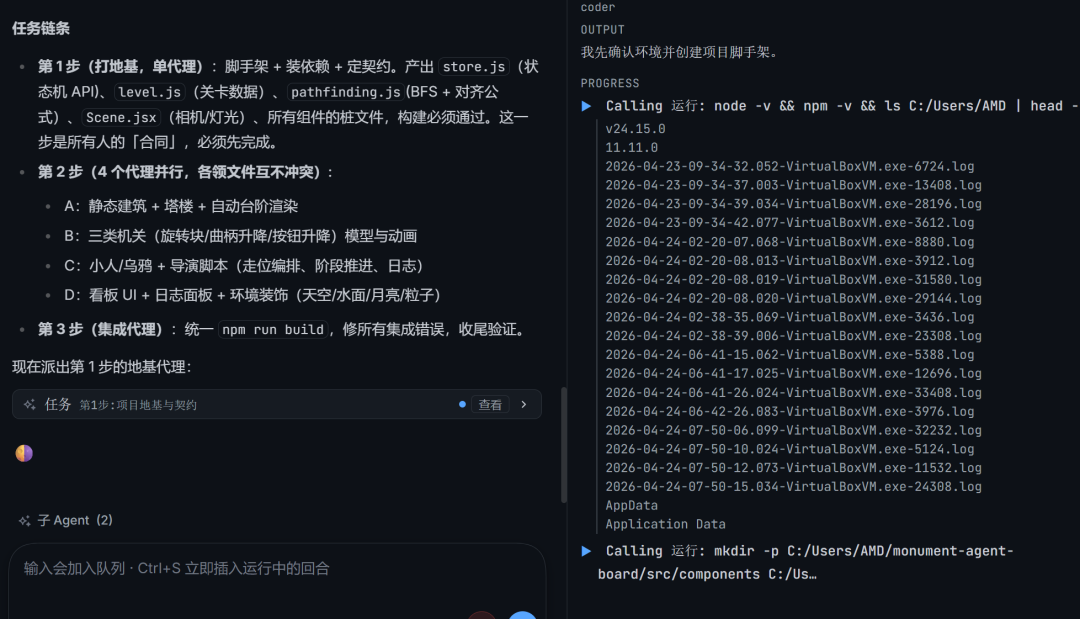Click the line 现在派出第 1 步的地基代理
The image size is (1080, 619).
coord(101,367)
